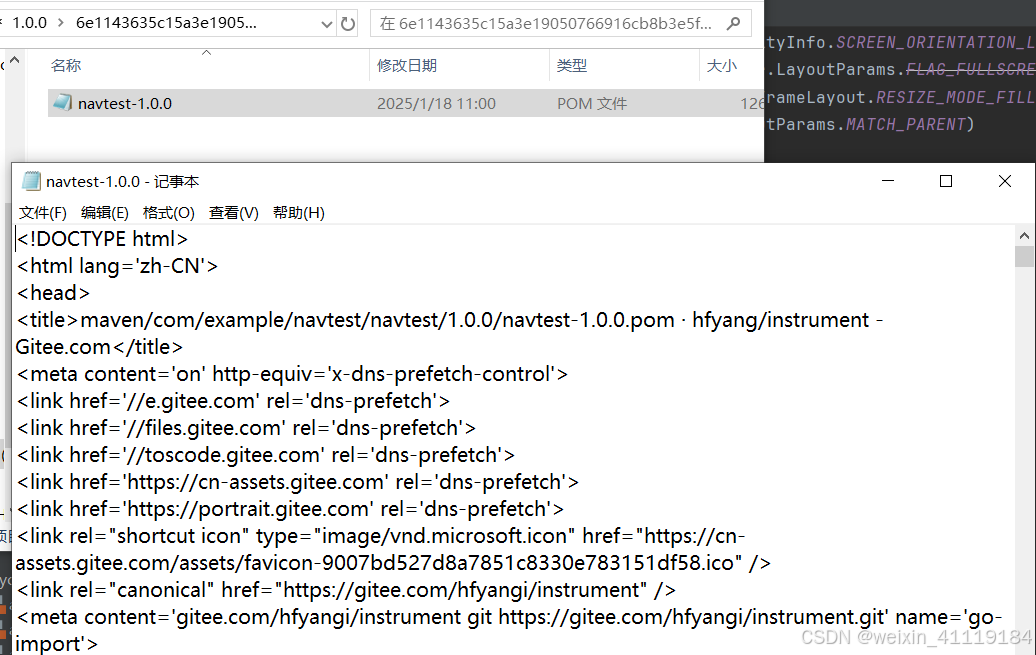This screenshot has height=655, width=1036.
Task: Click the x-dns-prefetch-control meta line
Action: (292, 374)
